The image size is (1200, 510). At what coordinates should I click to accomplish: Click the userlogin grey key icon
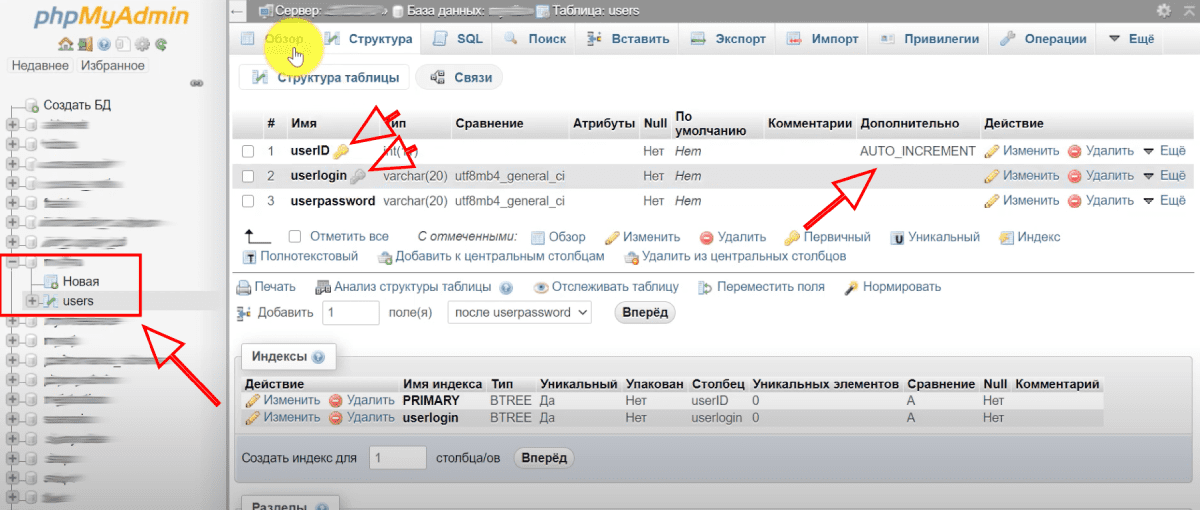pos(358,176)
